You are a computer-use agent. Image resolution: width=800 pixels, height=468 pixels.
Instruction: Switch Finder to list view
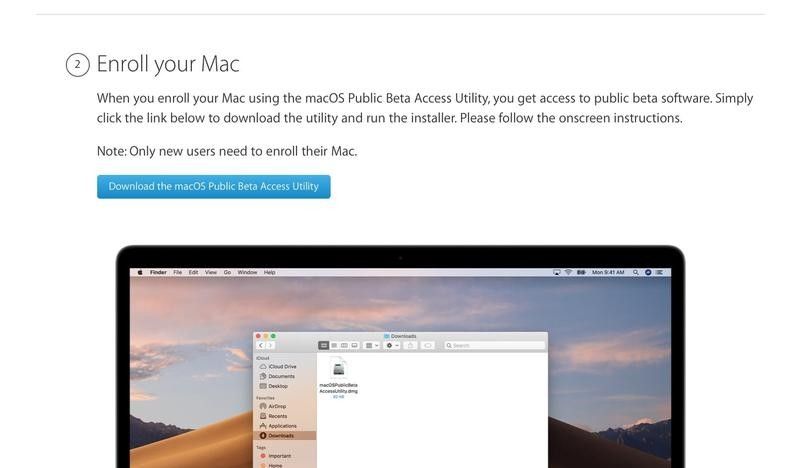pyautogui.click(x=334, y=346)
